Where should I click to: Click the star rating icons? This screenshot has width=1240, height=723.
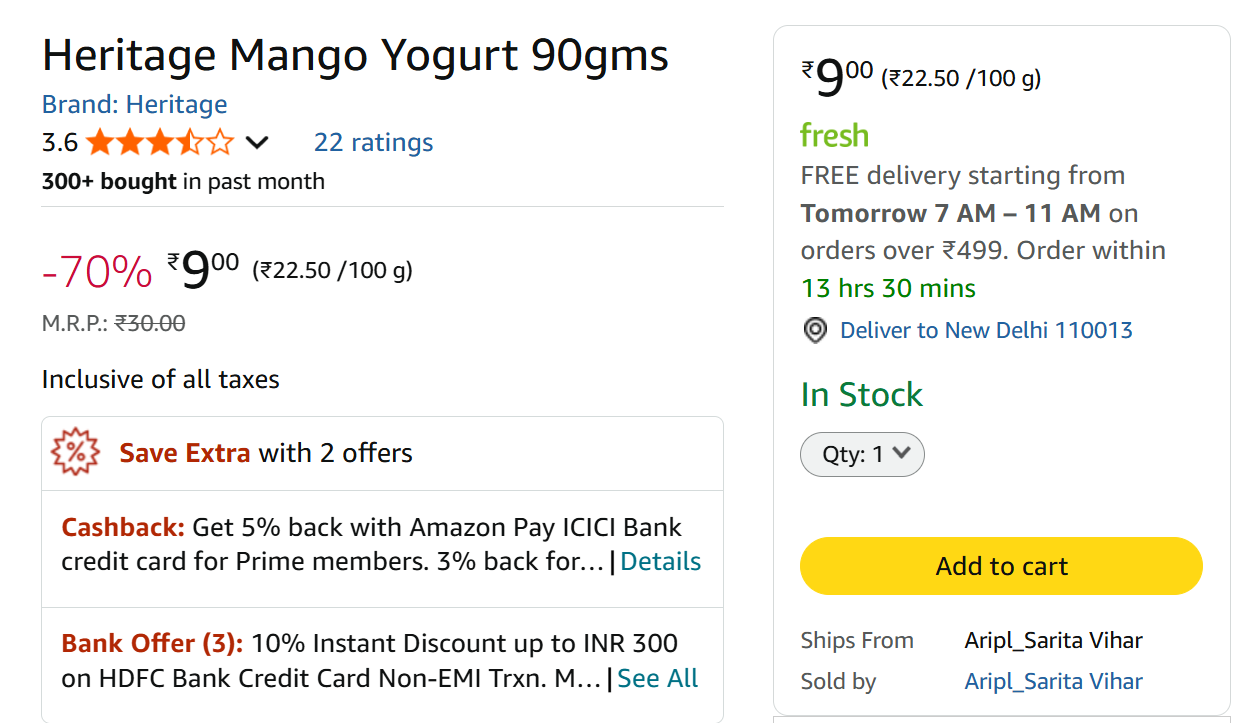(160, 143)
